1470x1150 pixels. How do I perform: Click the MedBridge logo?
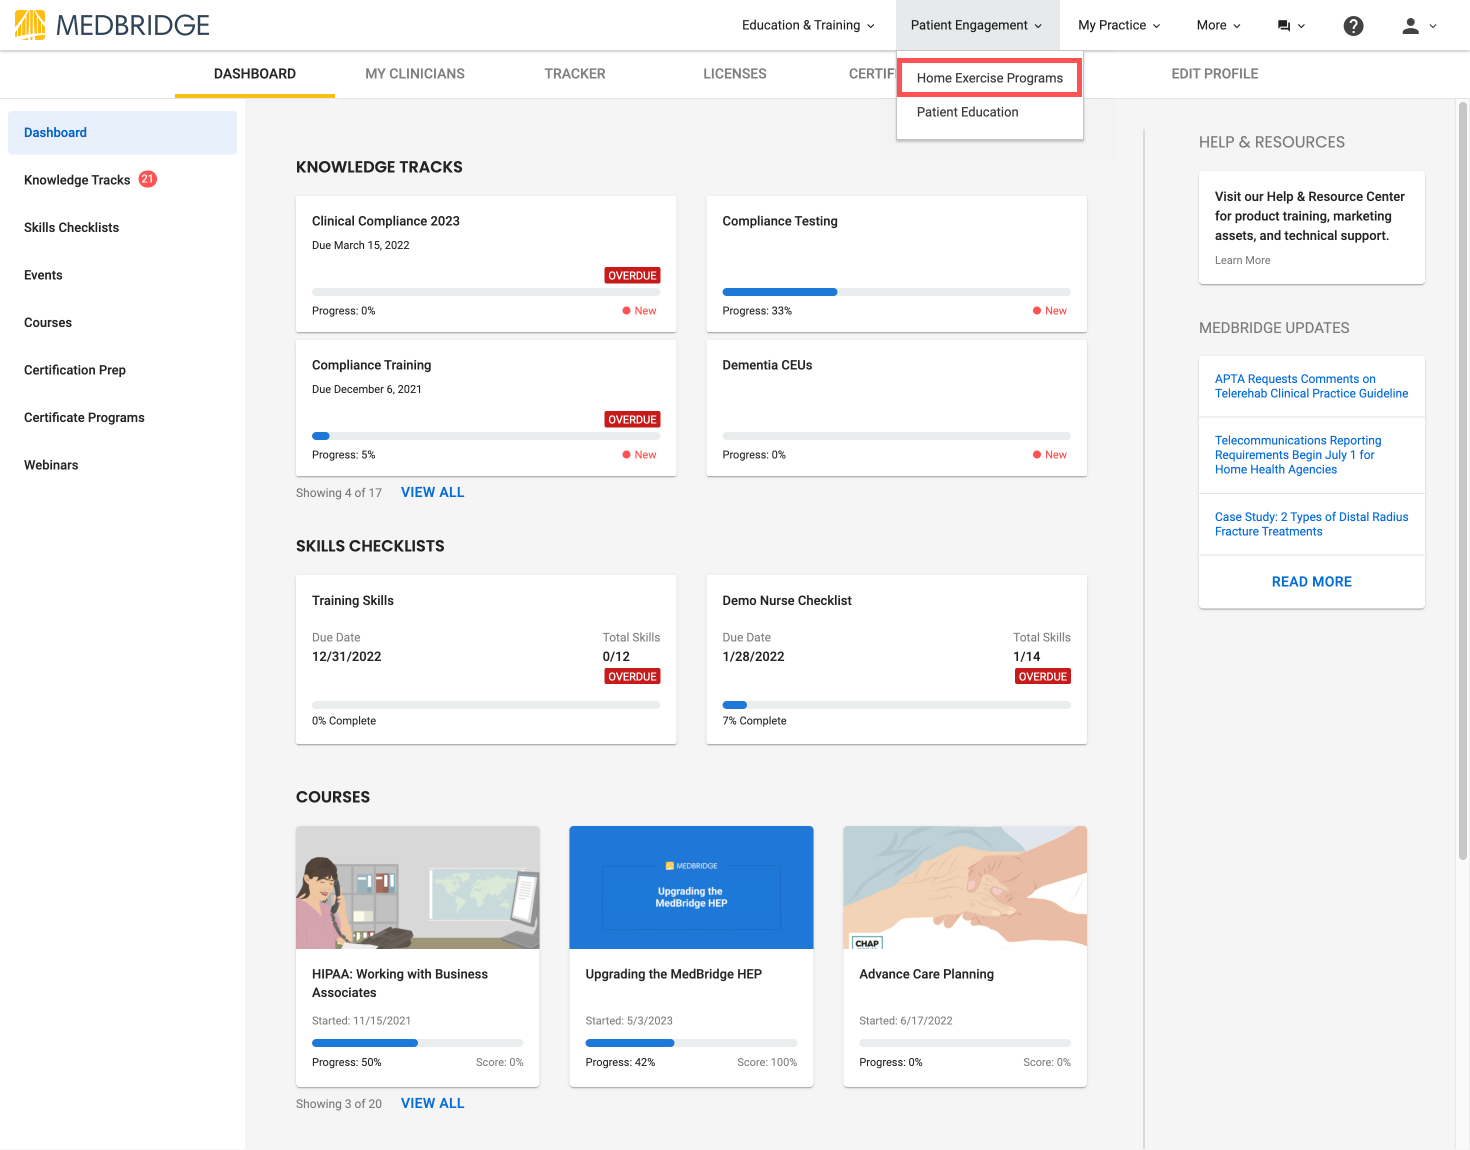(x=112, y=25)
